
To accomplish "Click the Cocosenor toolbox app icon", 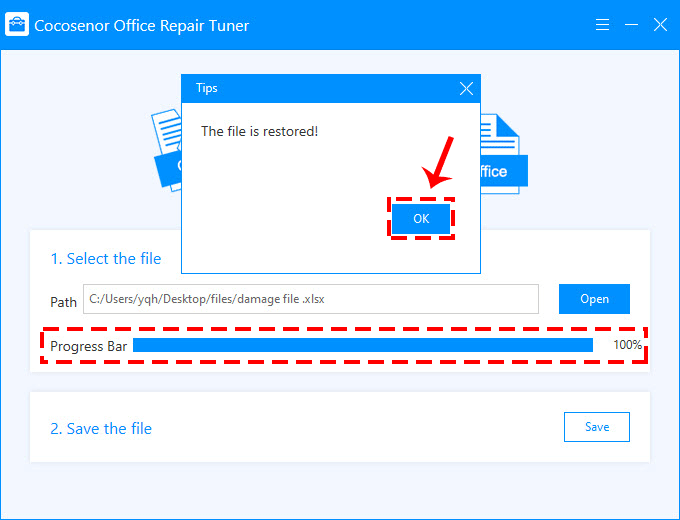I will point(17,25).
